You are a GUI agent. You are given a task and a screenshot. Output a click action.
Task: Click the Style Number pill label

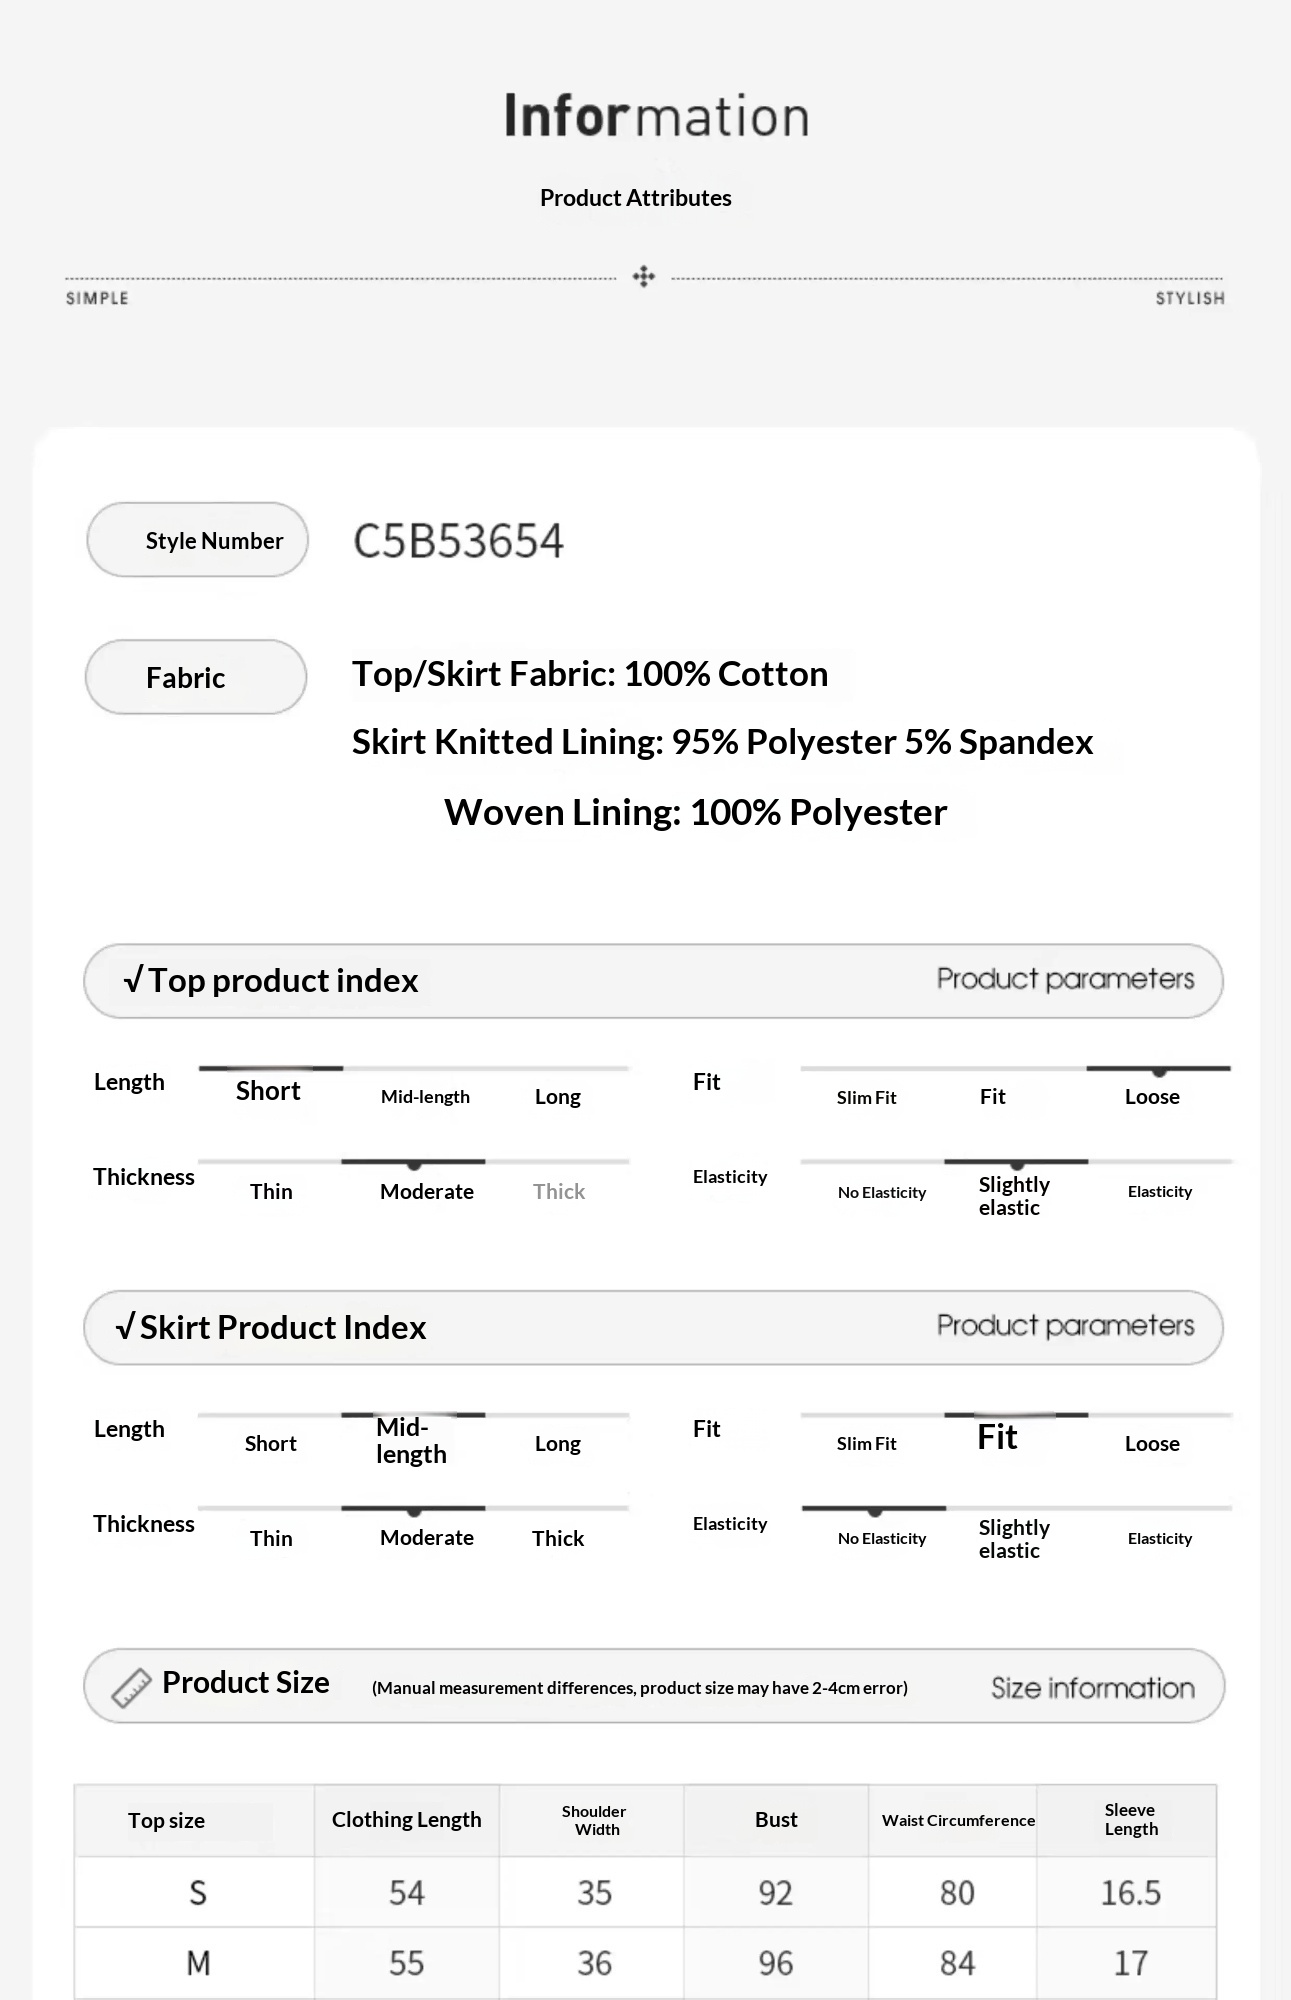coord(198,541)
